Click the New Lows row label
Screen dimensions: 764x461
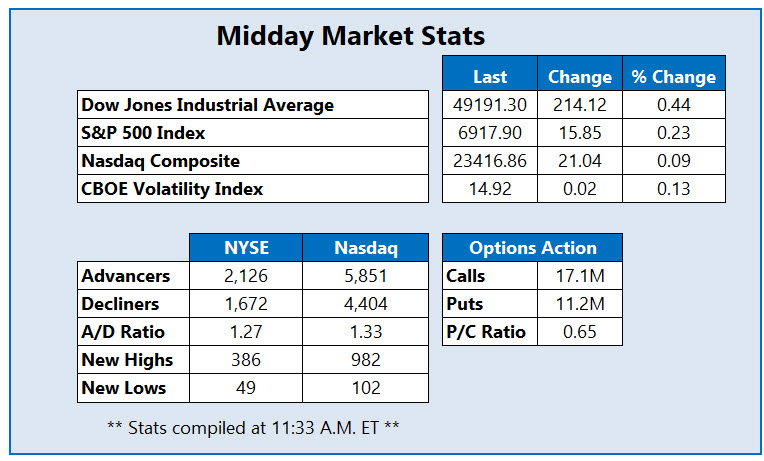click(125, 388)
